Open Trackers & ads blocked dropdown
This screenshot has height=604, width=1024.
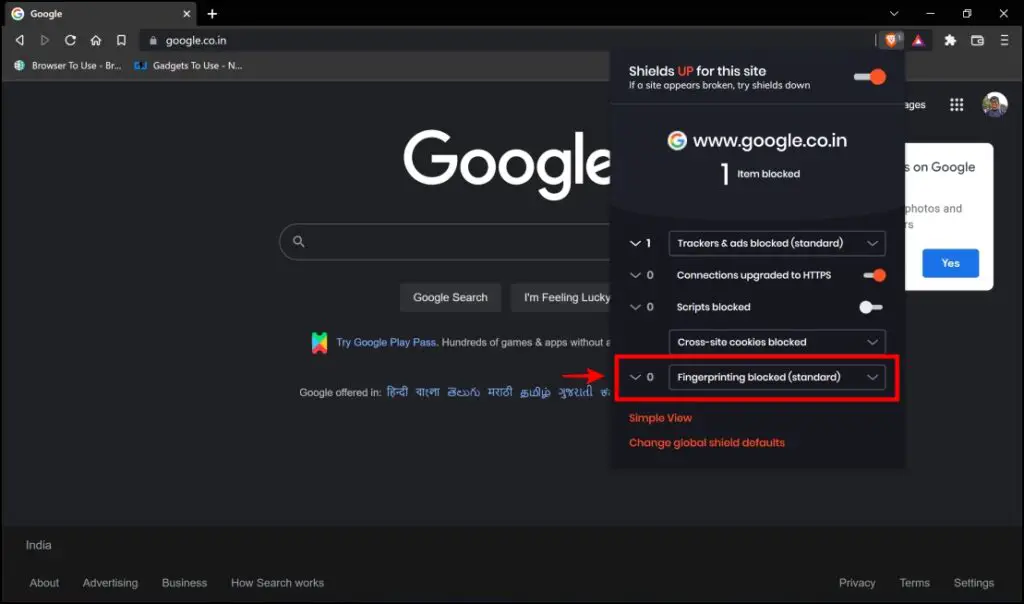click(776, 243)
